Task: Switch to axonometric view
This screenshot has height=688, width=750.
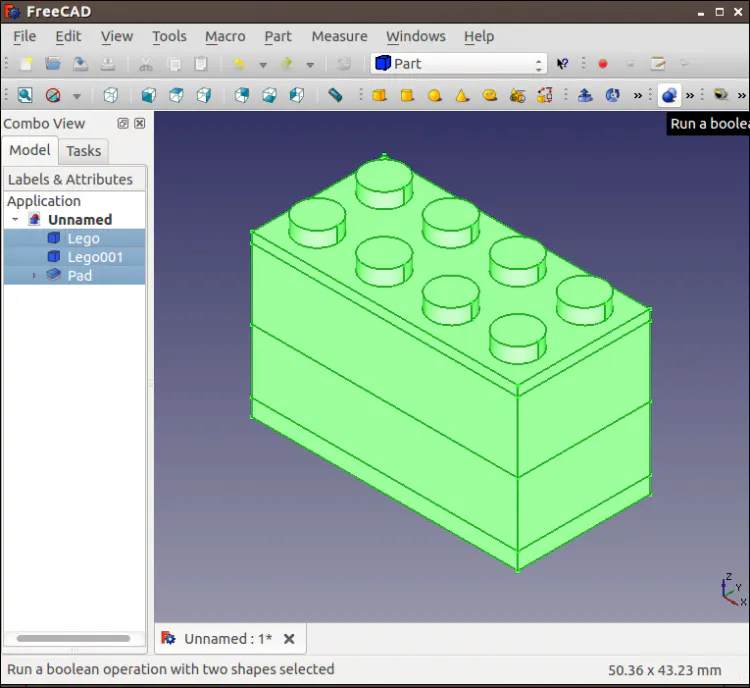Action: tap(111, 96)
